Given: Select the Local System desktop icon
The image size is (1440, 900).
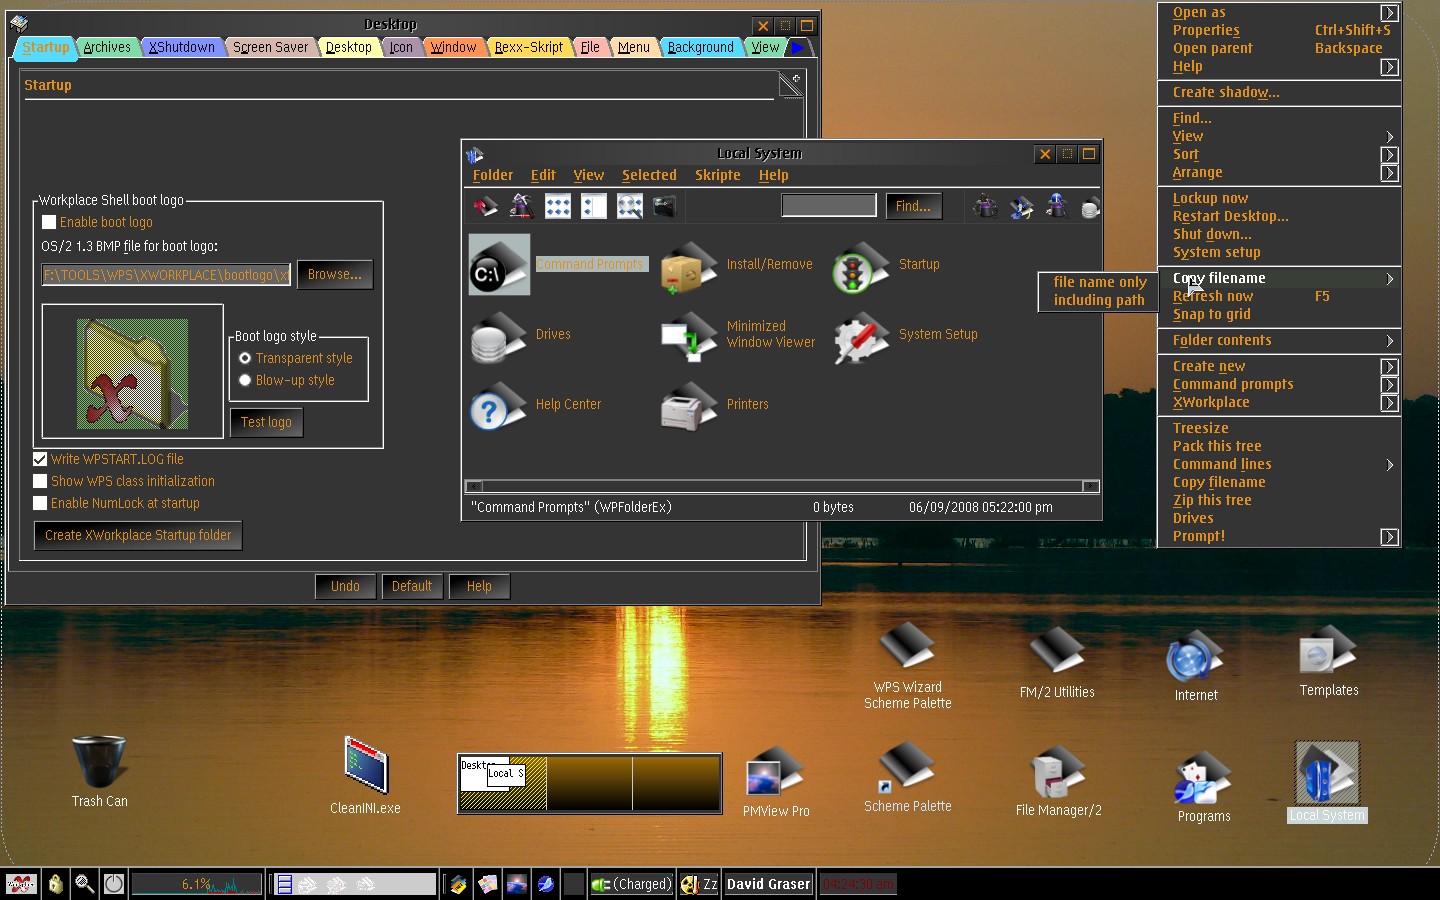Looking at the screenshot, I should (1327, 772).
